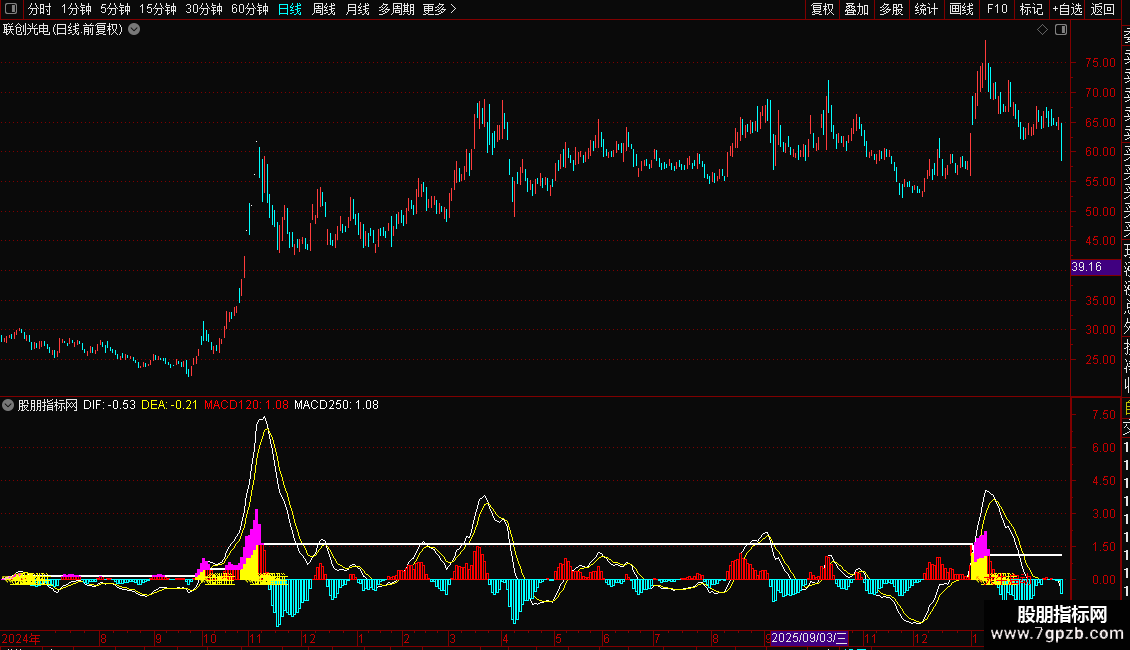Click the diamond marker icon above chart

click(1043, 30)
